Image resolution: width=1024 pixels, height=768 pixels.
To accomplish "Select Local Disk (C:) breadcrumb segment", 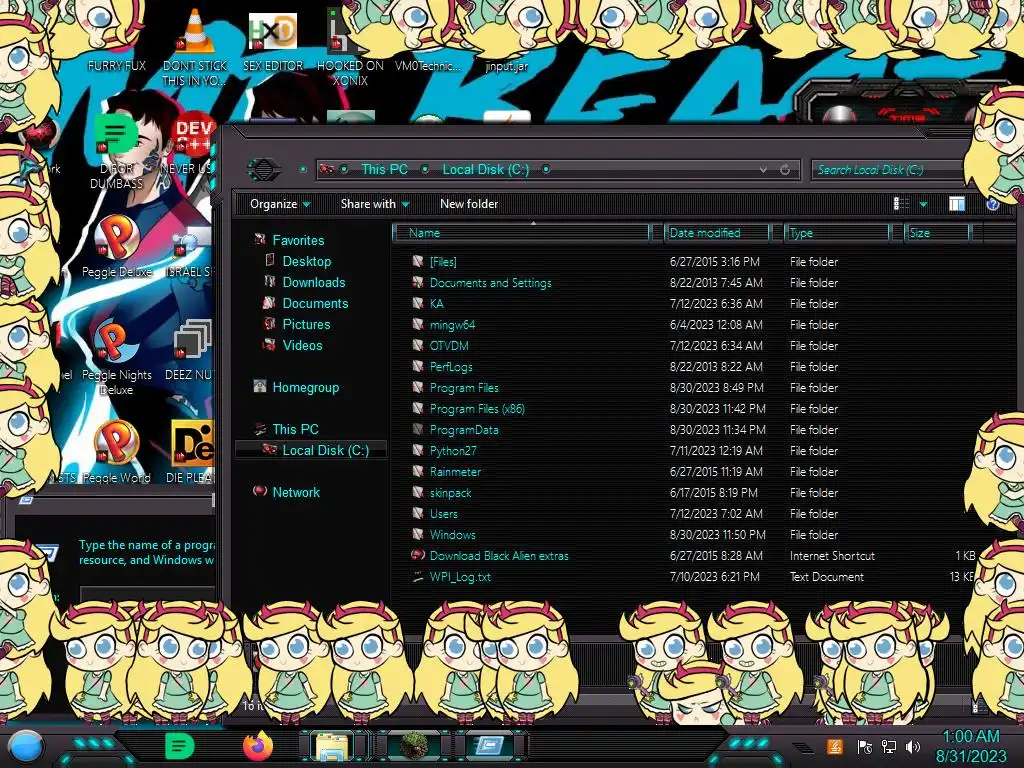I will click(x=486, y=170).
